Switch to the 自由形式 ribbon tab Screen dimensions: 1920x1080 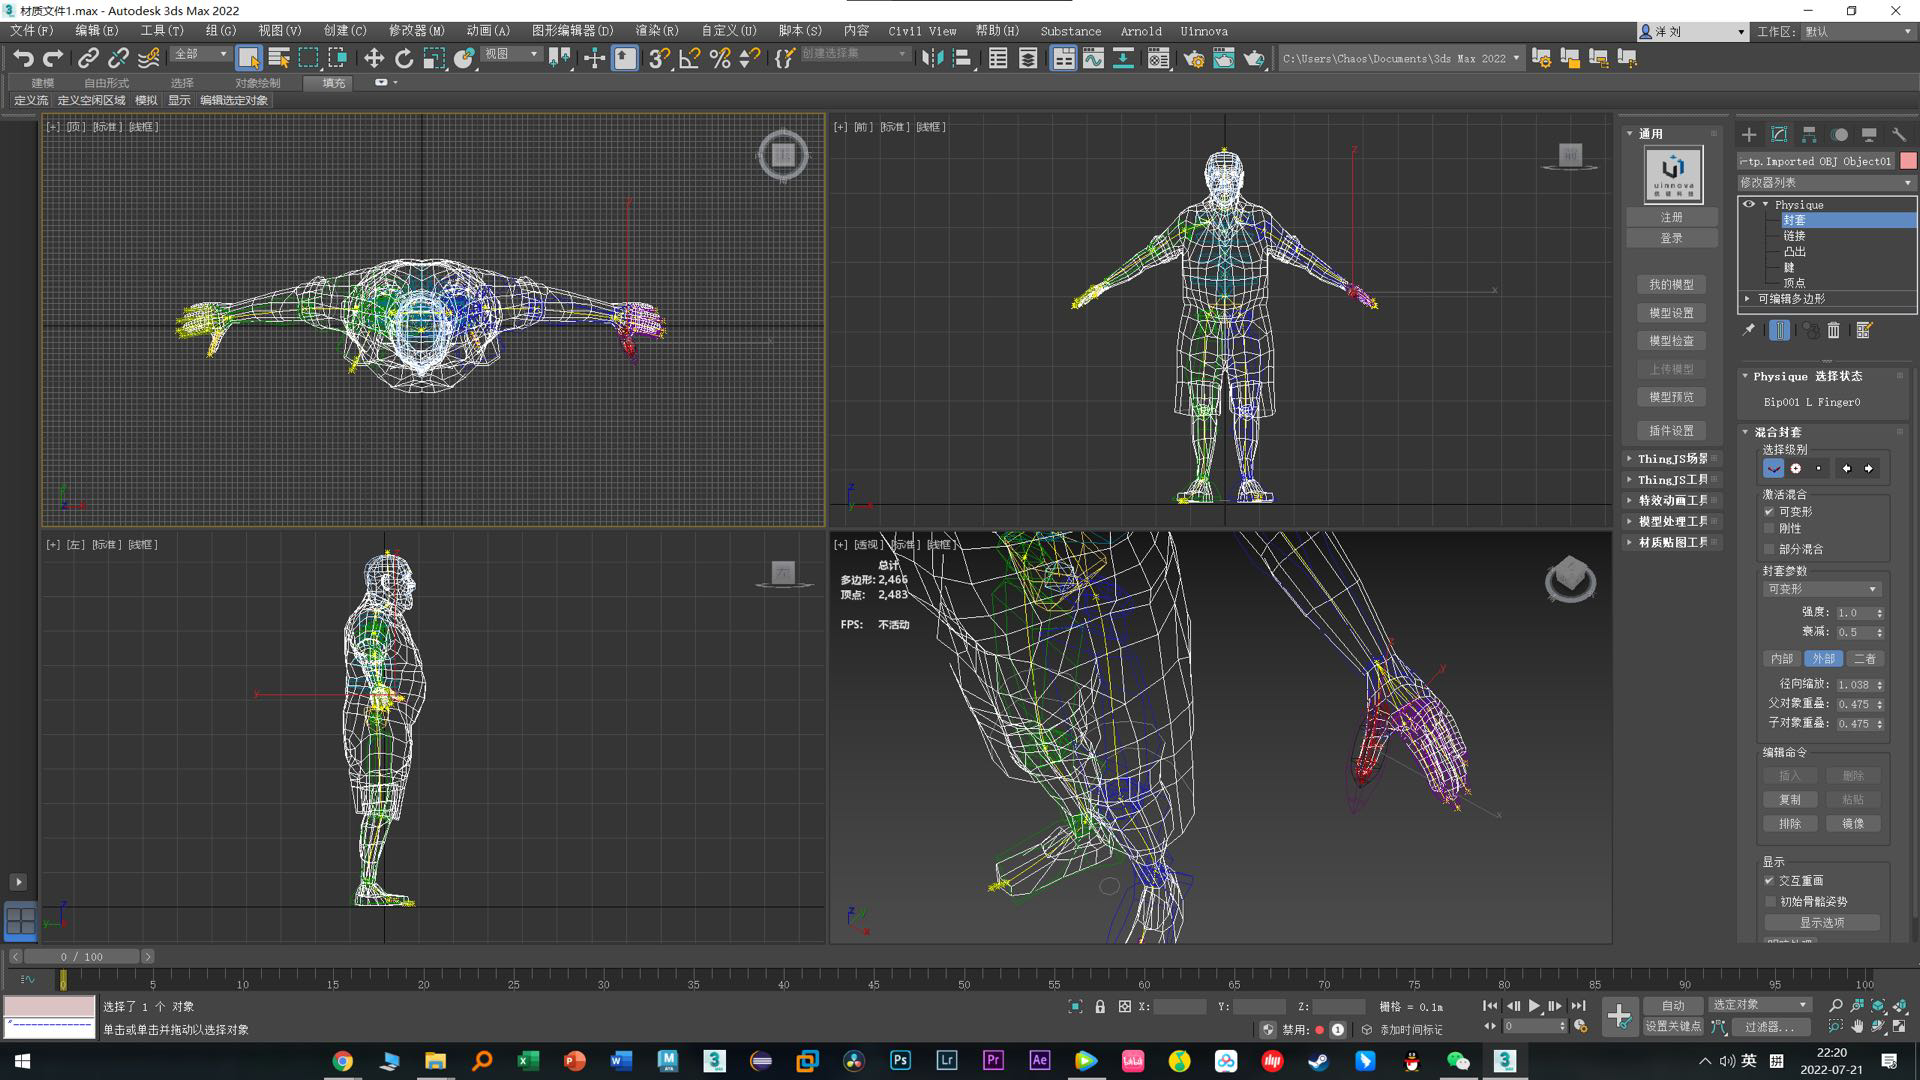tap(106, 83)
